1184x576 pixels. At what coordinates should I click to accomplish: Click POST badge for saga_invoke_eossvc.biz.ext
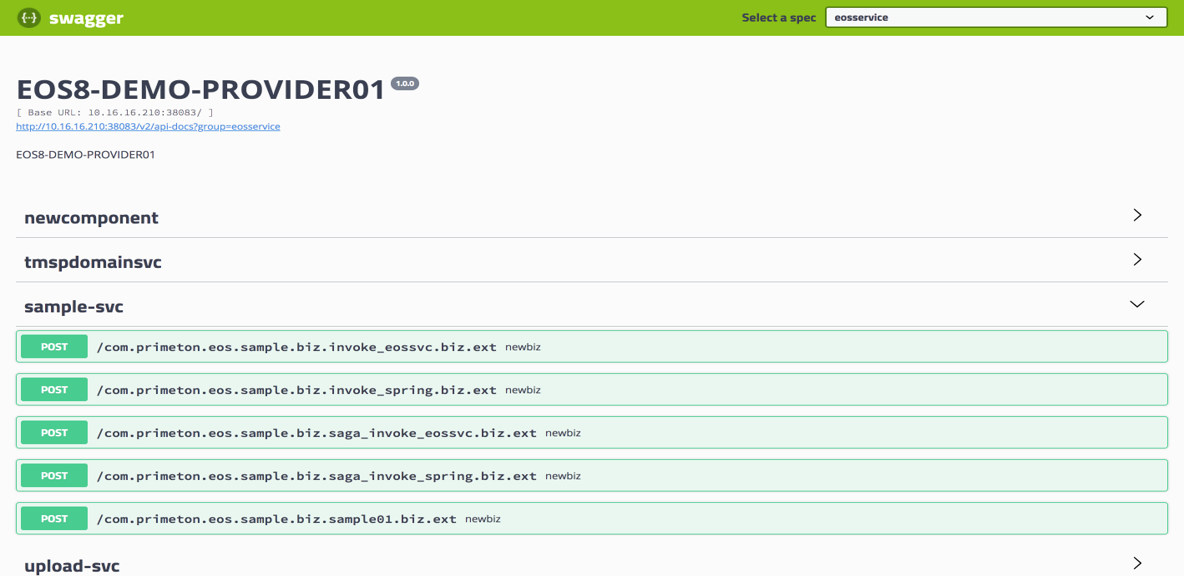click(54, 433)
